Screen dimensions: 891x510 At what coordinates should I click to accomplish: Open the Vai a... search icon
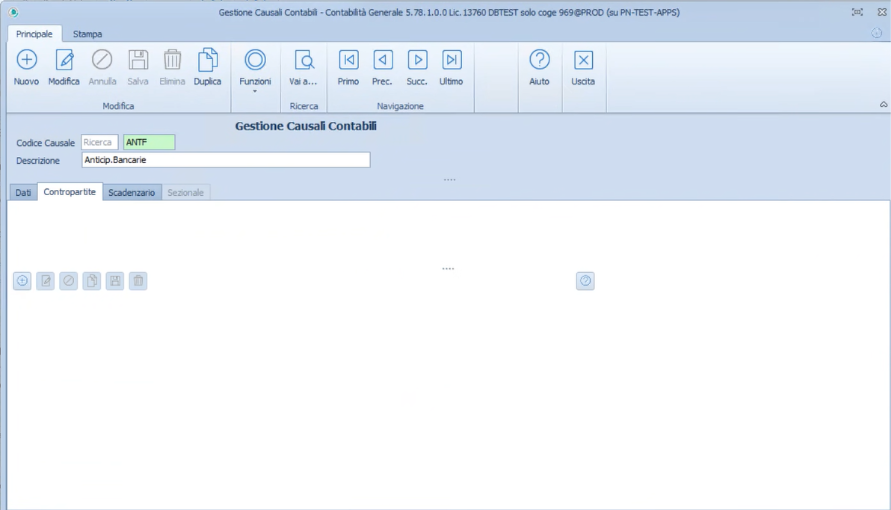(x=304, y=60)
